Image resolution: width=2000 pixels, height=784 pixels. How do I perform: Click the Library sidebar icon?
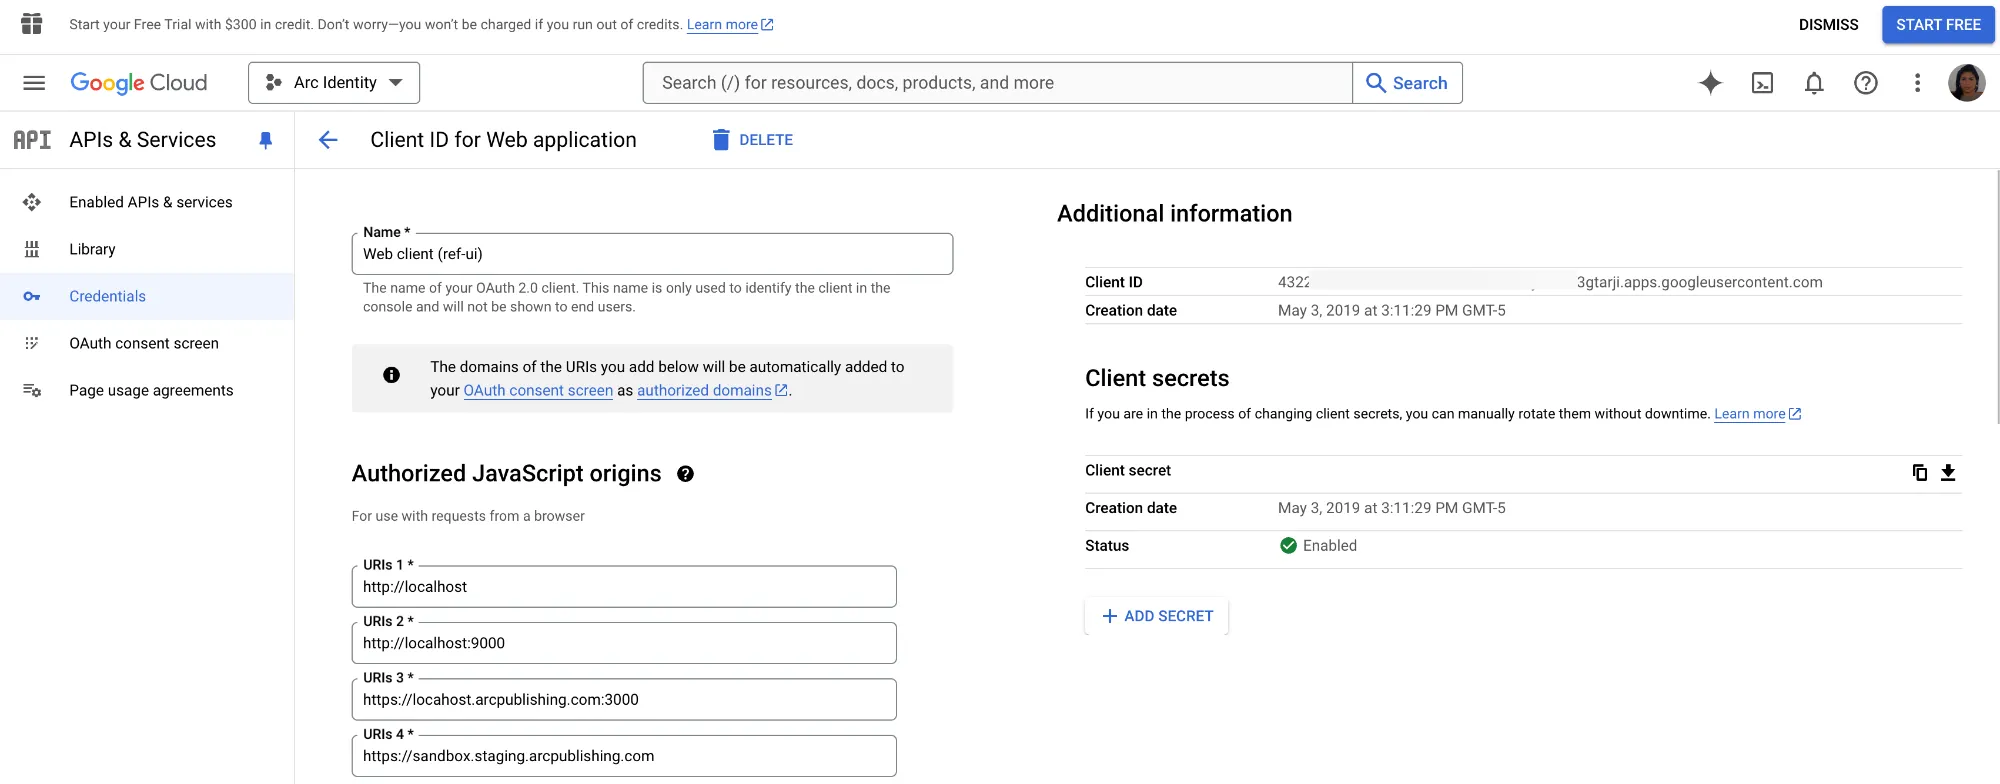coord(32,249)
